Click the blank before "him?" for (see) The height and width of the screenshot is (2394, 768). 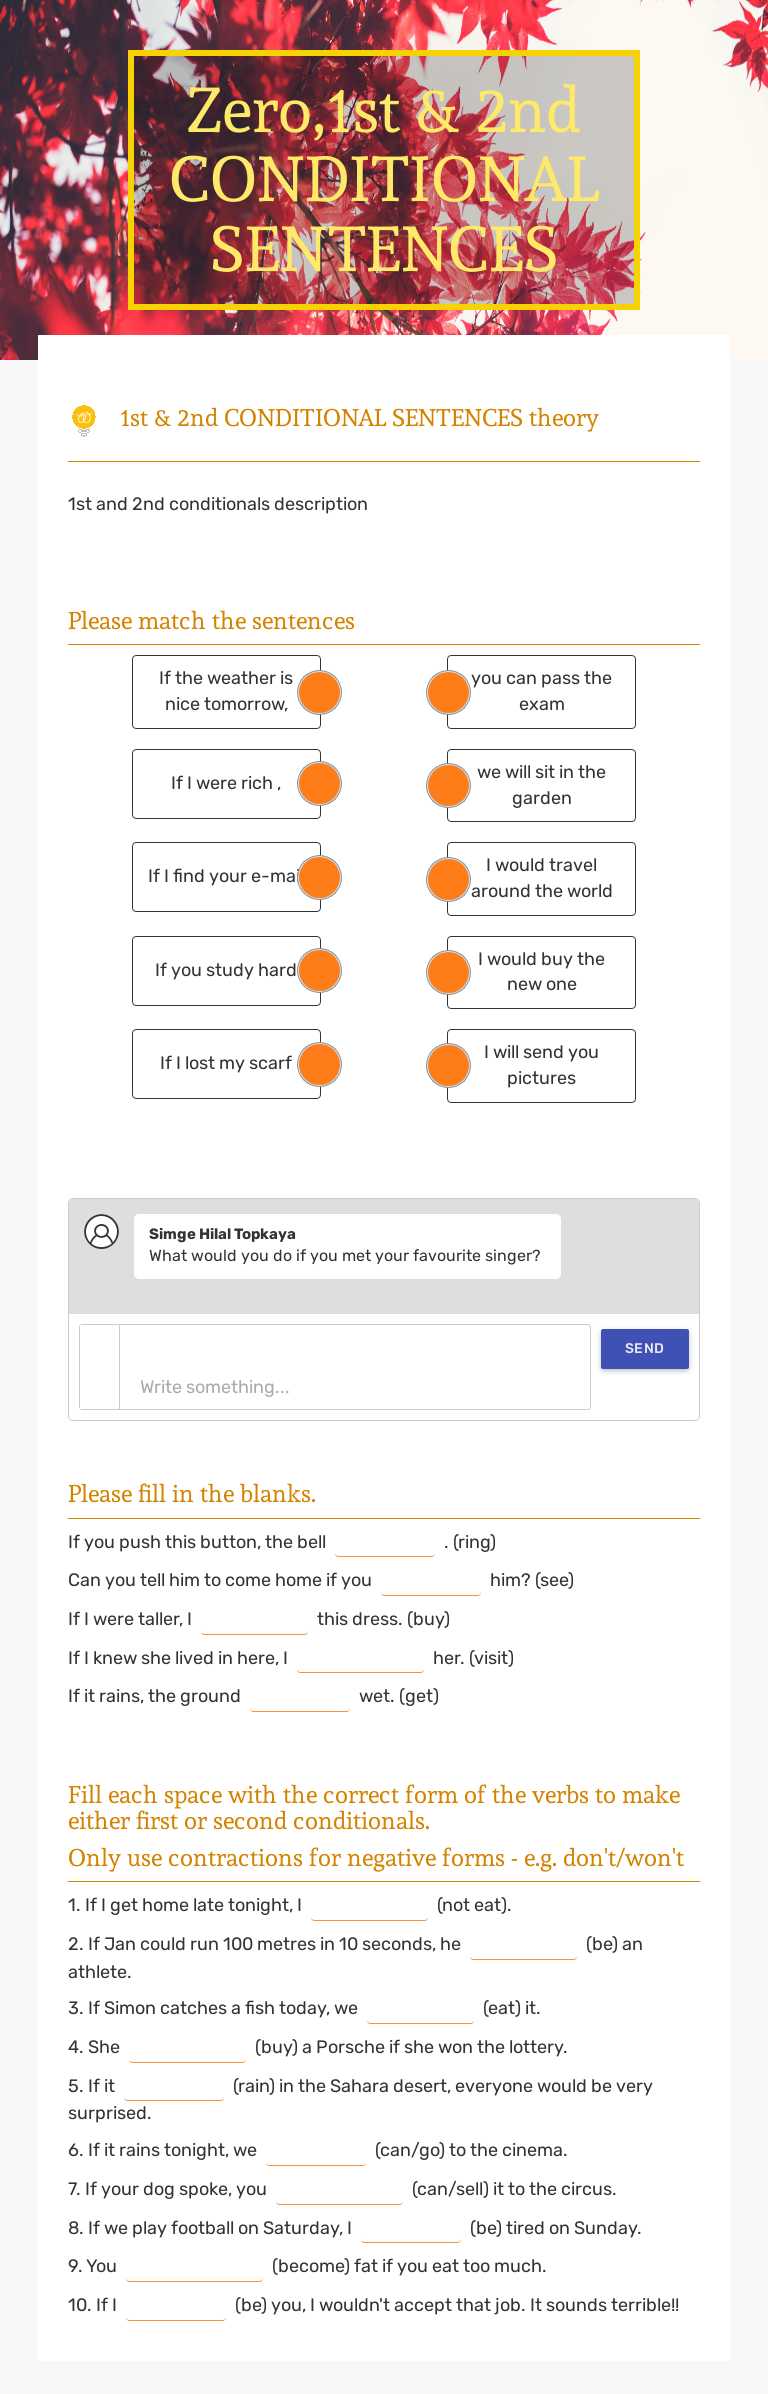432,1580
